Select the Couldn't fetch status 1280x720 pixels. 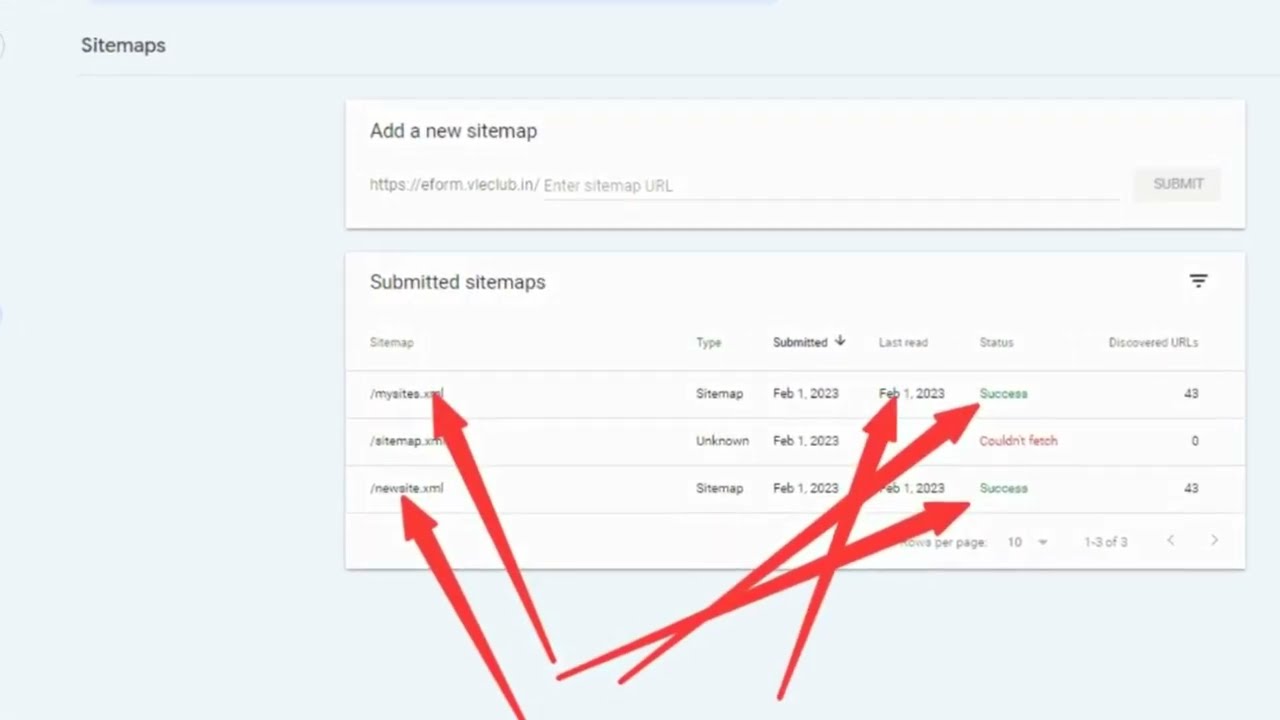coord(1018,441)
